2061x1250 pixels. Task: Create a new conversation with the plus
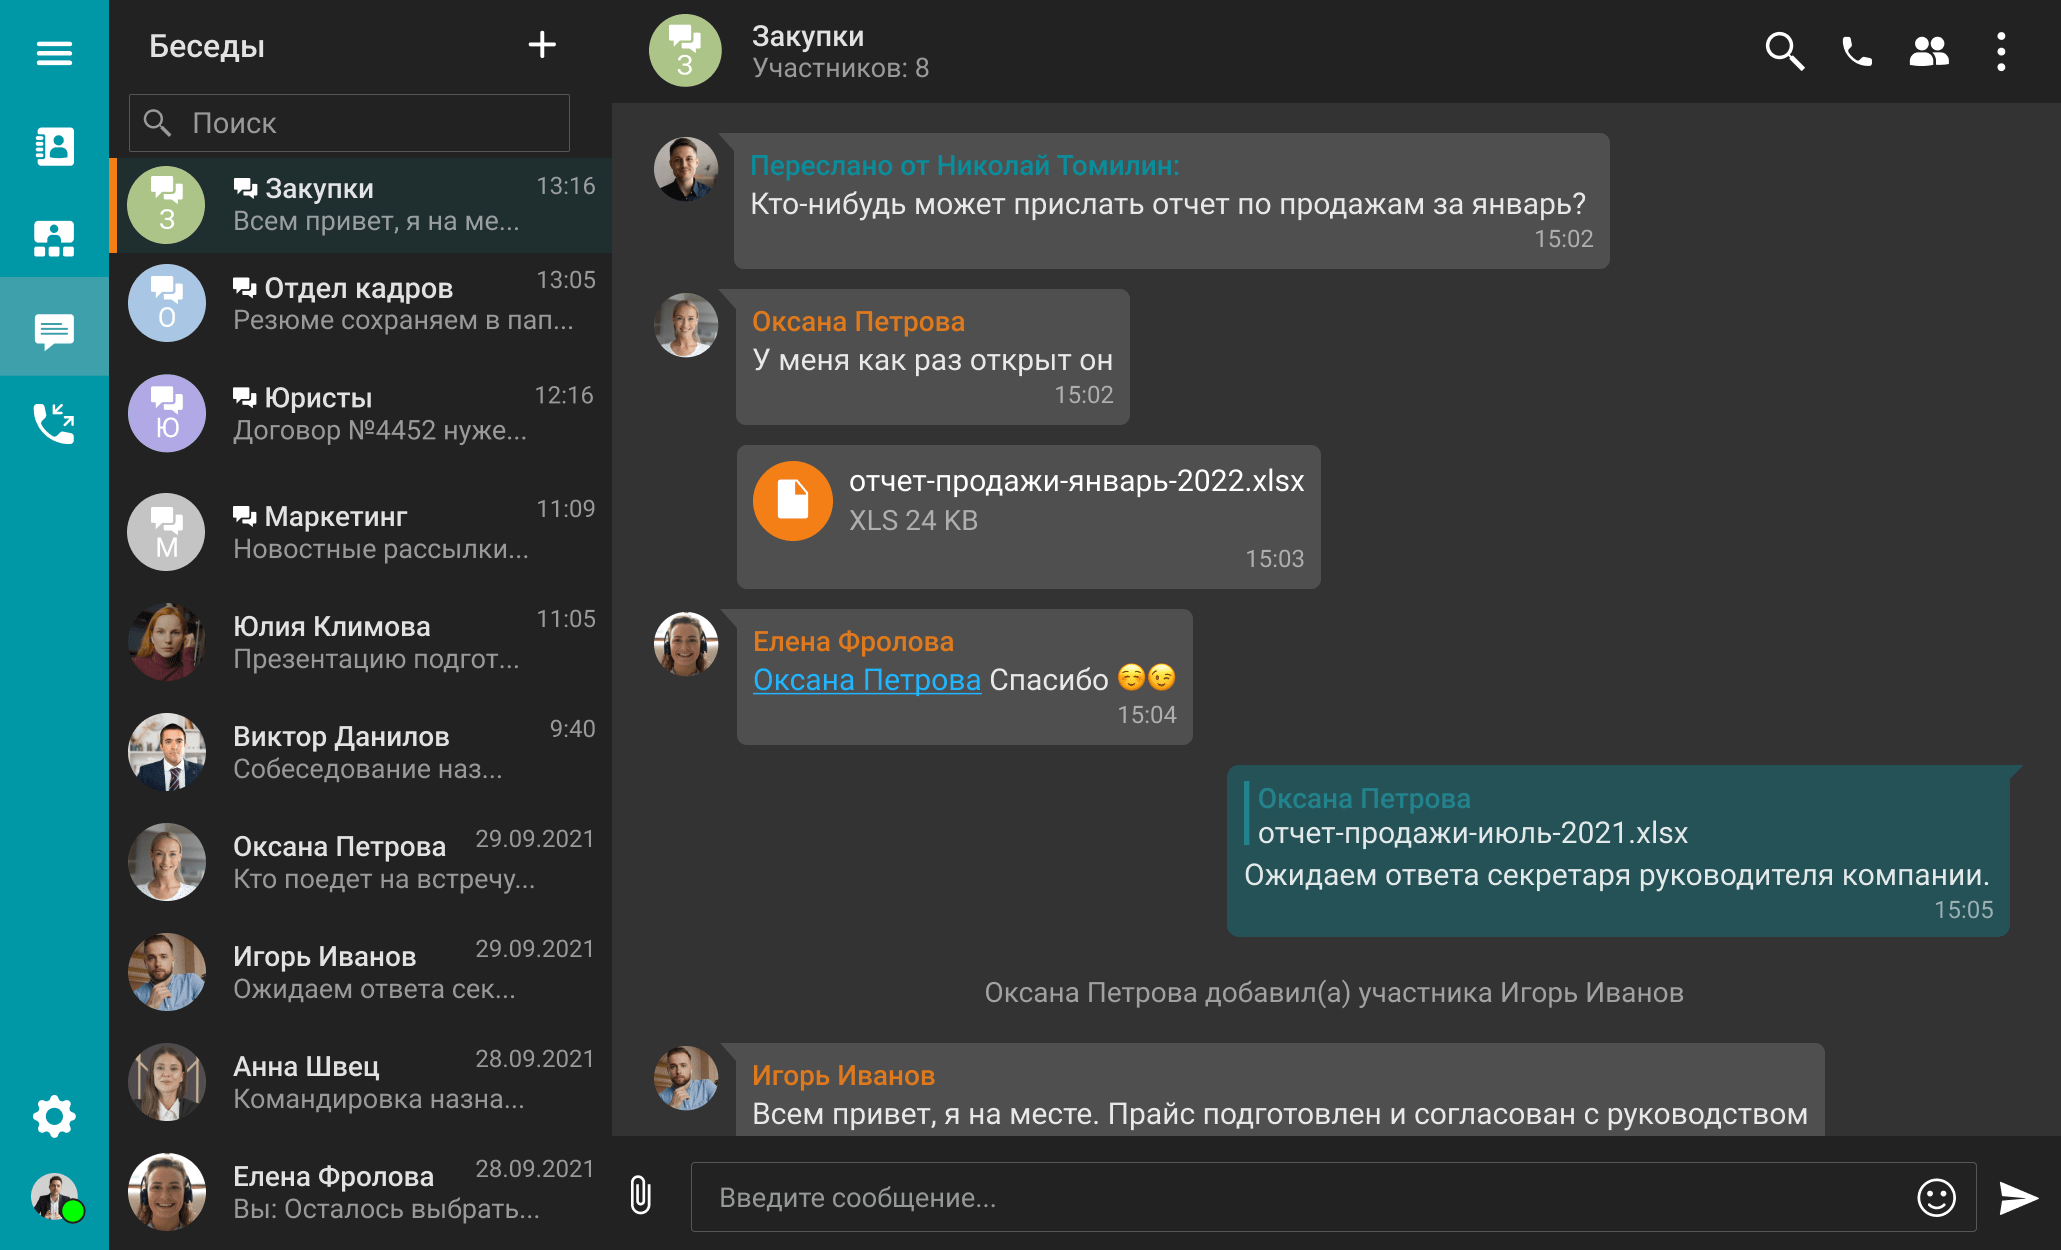(x=542, y=45)
